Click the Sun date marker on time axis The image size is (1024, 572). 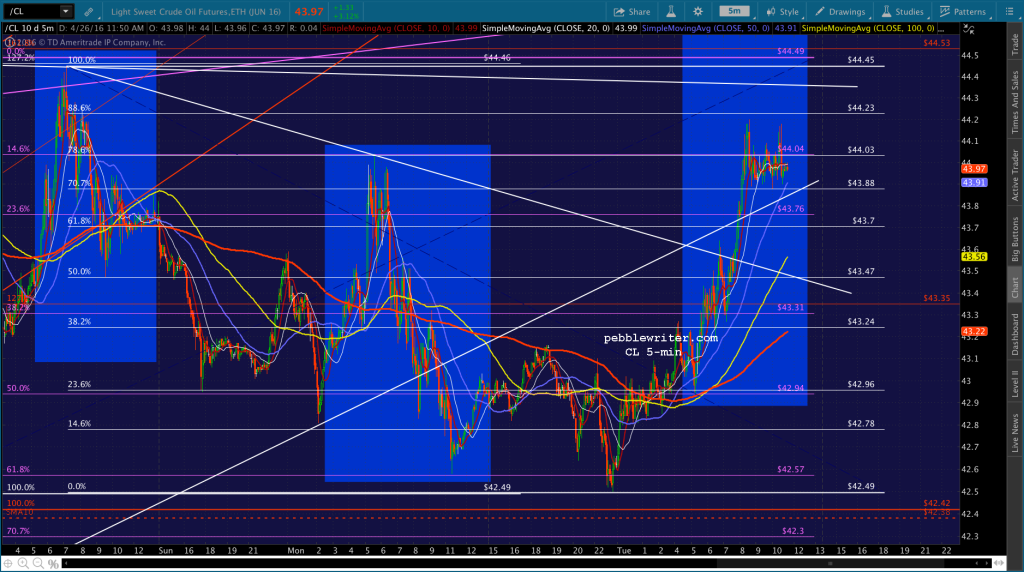(x=165, y=550)
